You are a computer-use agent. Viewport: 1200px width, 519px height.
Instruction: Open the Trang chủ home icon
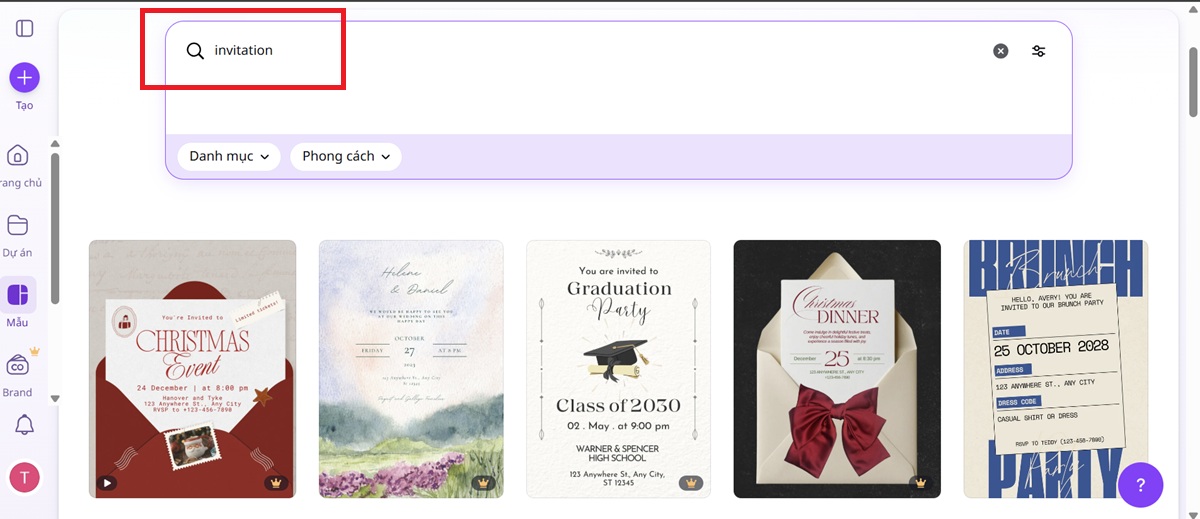click(18, 156)
